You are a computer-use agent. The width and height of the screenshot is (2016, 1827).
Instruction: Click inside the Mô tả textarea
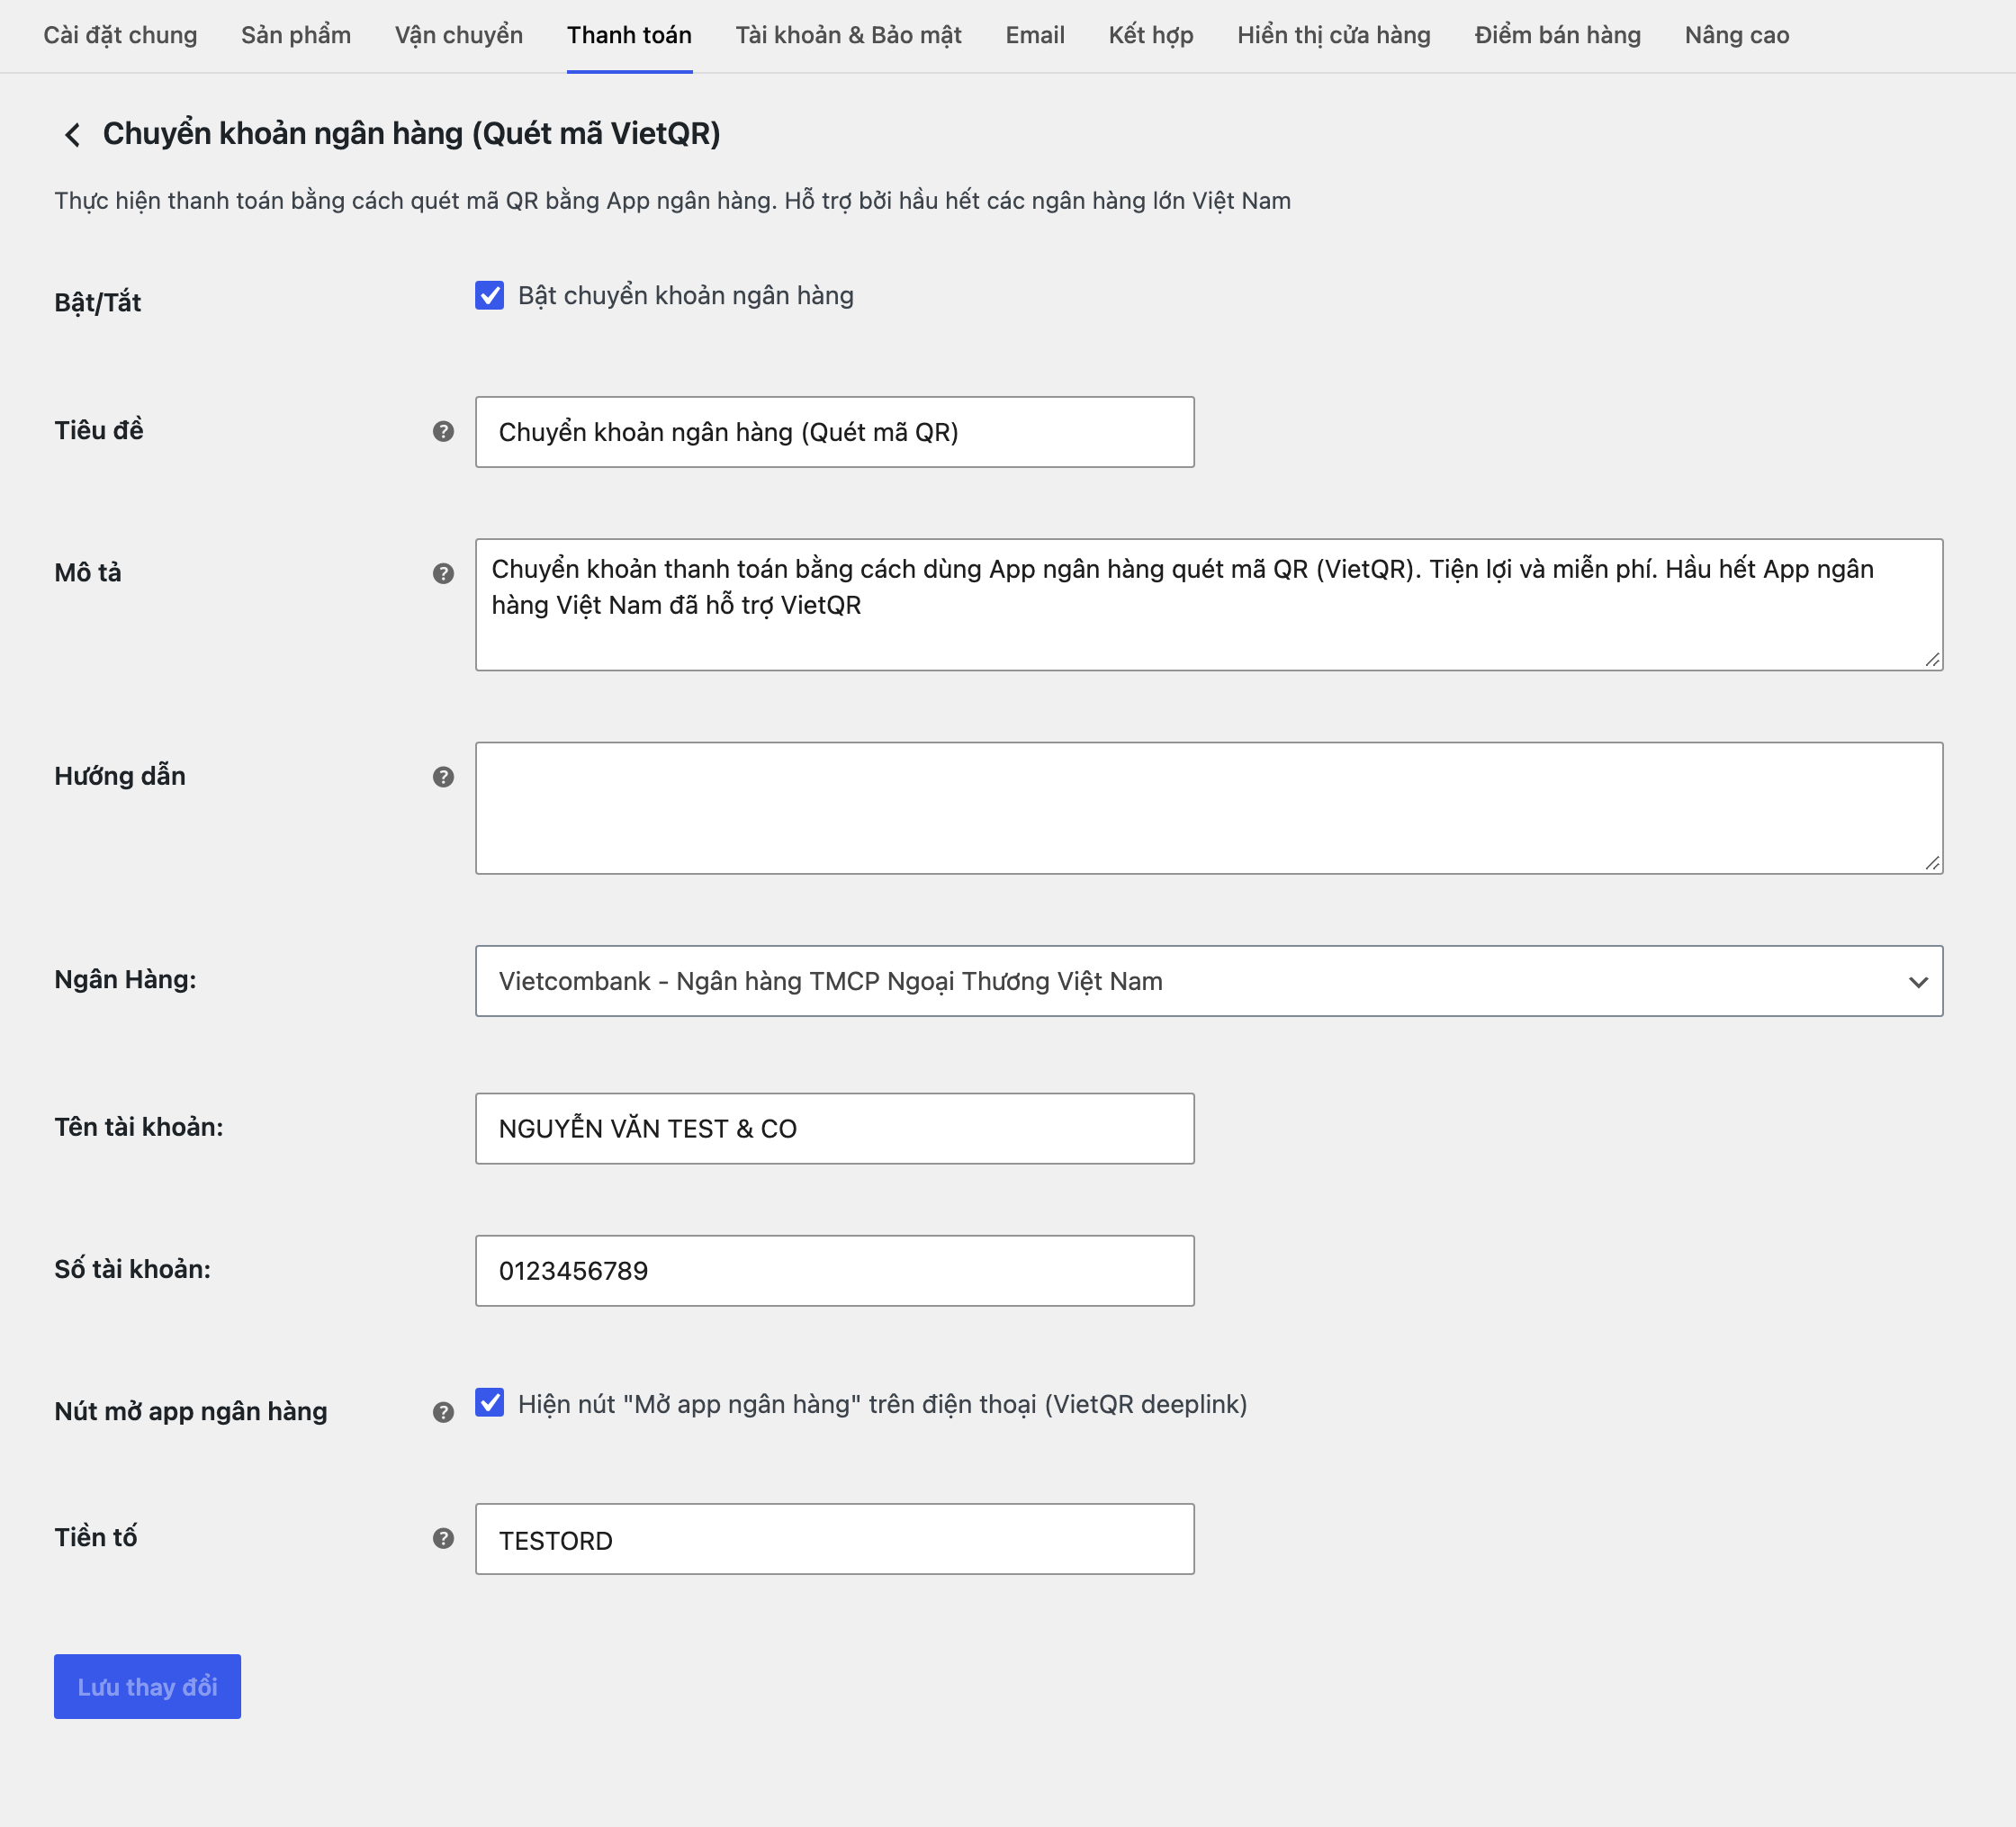[1209, 605]
